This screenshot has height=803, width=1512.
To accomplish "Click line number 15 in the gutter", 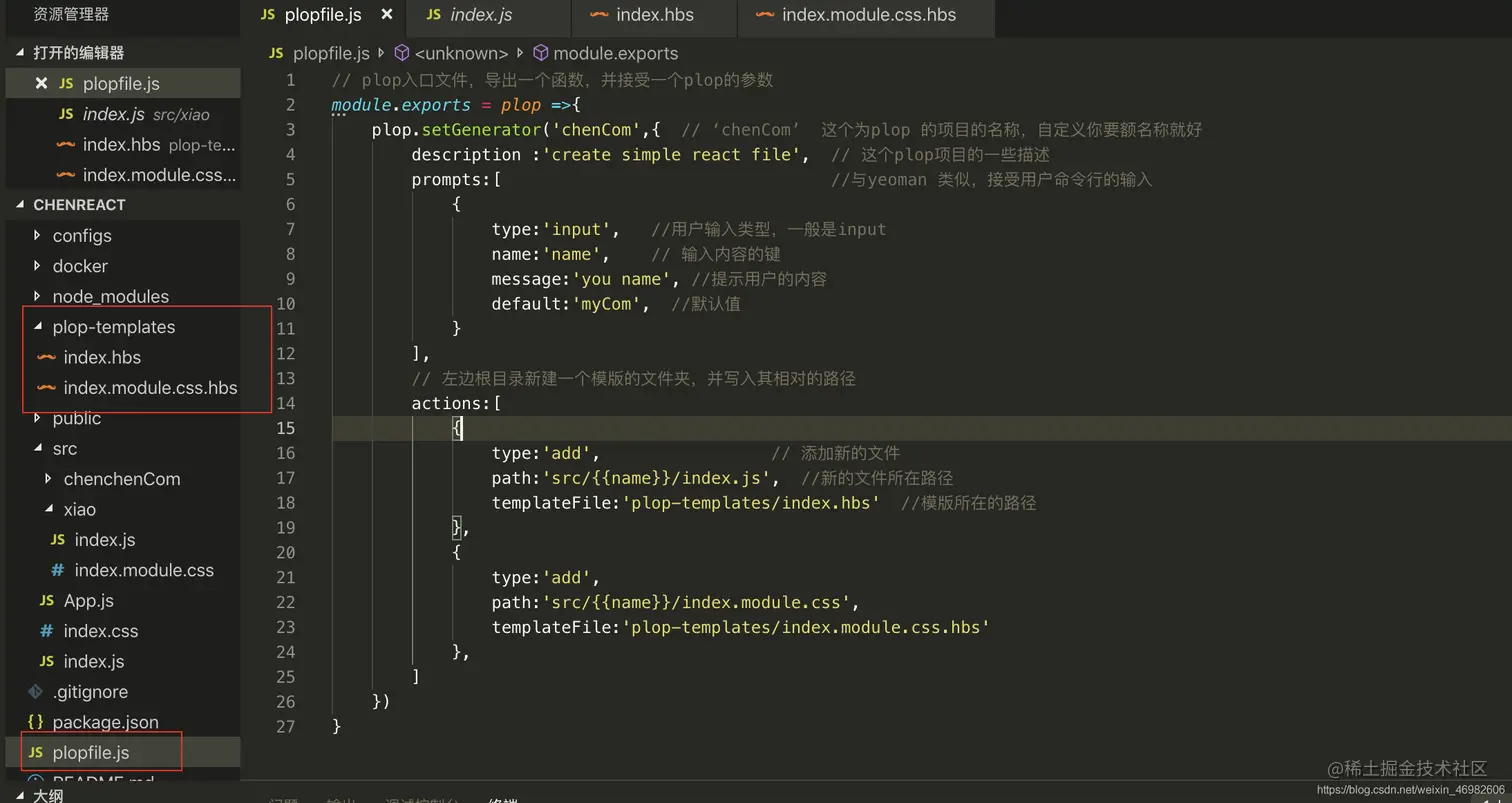I will (286, 428).
